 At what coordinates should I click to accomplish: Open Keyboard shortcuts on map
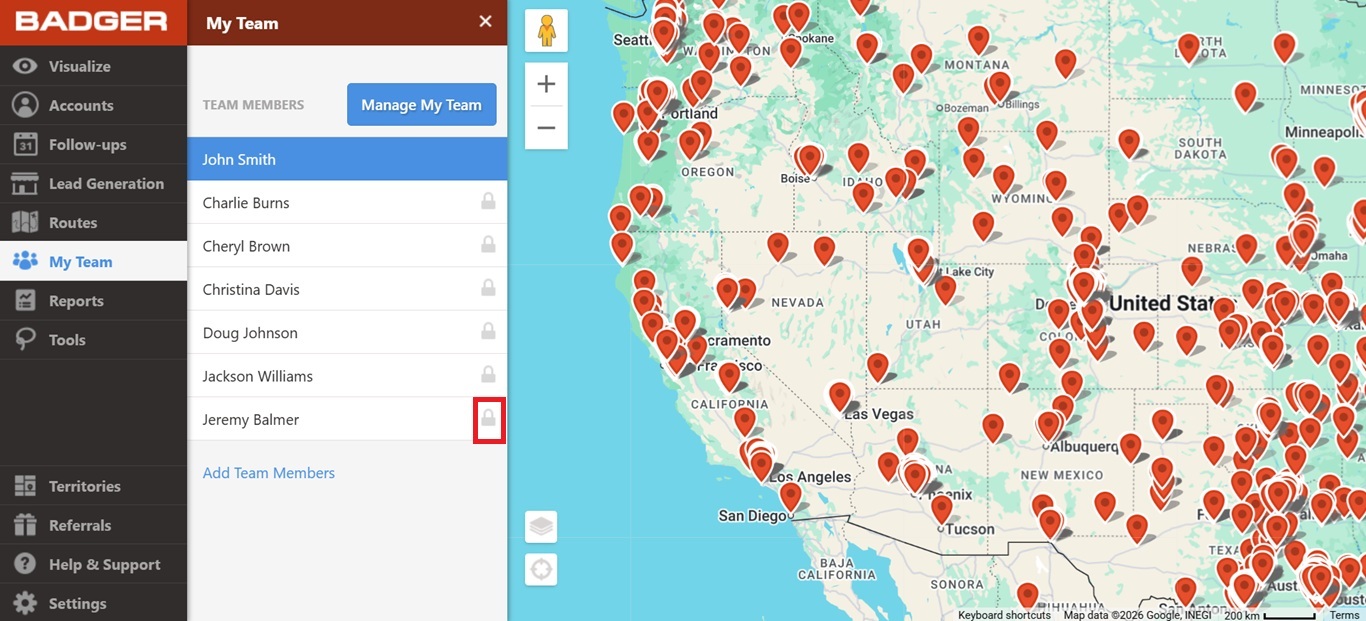click(1004, 615)
